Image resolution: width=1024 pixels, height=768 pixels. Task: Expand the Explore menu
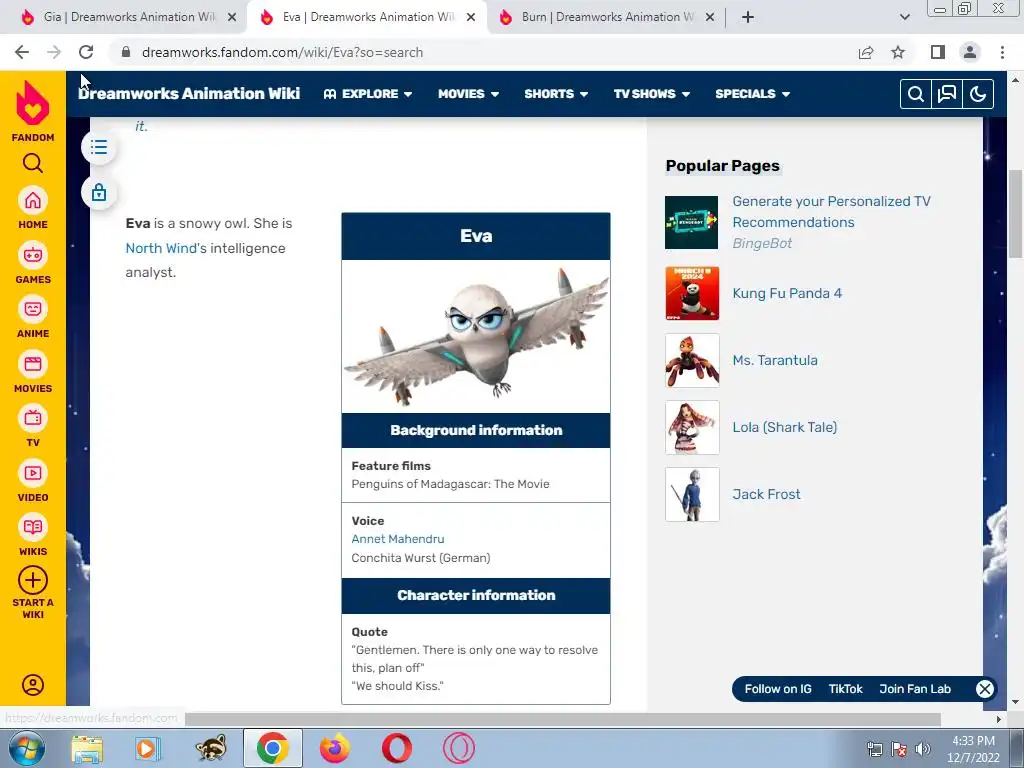[x=368, y=94]
